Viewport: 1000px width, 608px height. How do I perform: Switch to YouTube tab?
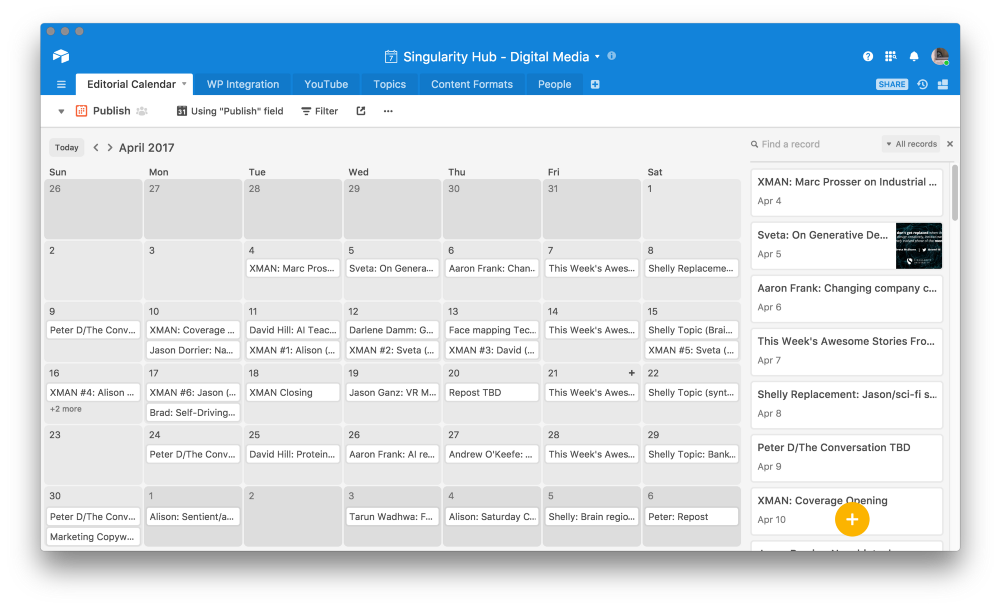(326, 84)
